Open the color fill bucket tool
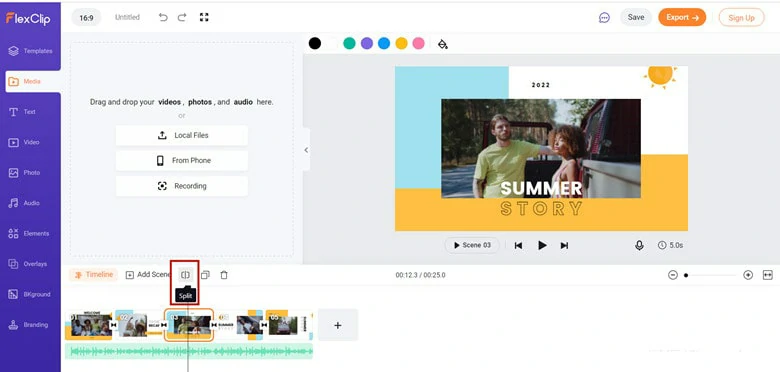This screenshot has width=780, height=372. point(442,44)
